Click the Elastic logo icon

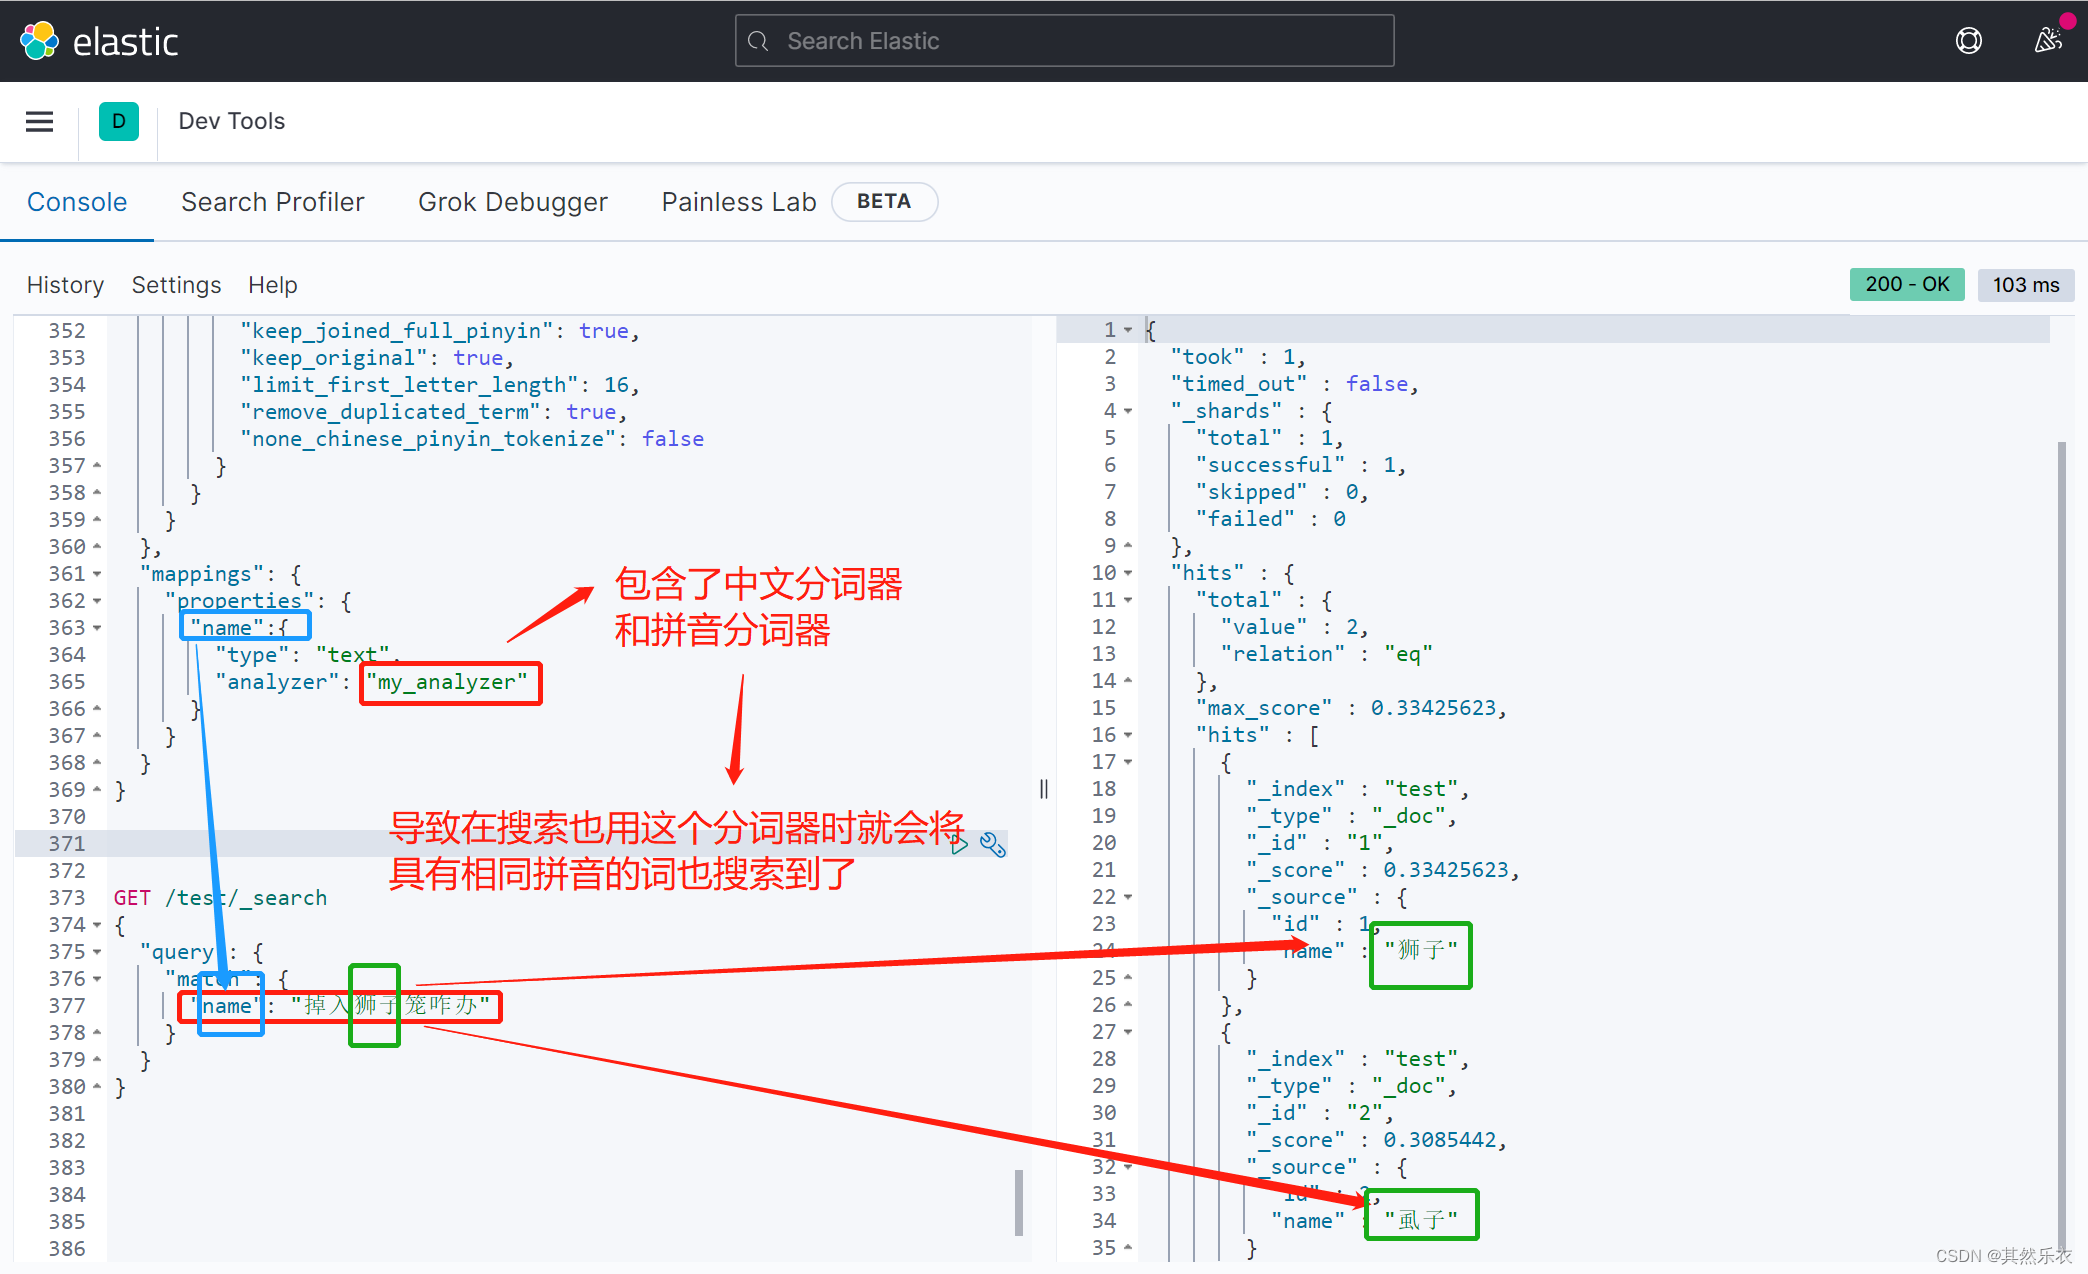[40, 41]
